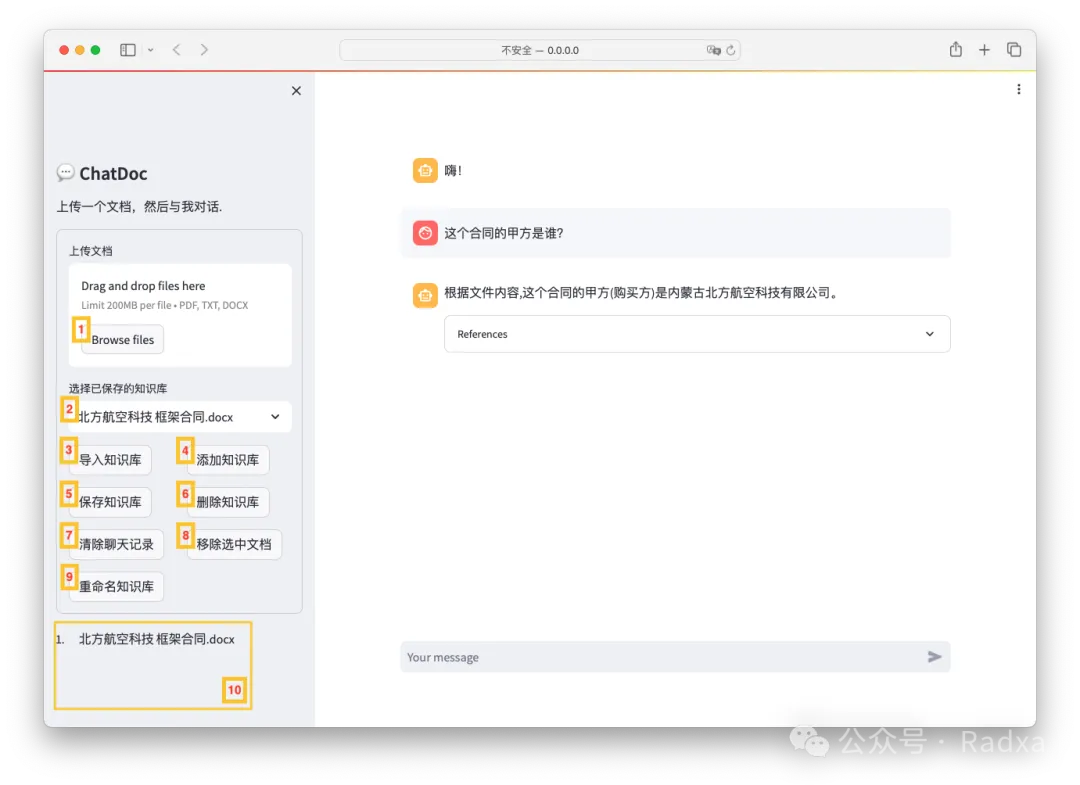1080x785 pixels.
Task: Open the three-dot app menu at the top right
Action: pyautogui.click(x=1019, y=90)
